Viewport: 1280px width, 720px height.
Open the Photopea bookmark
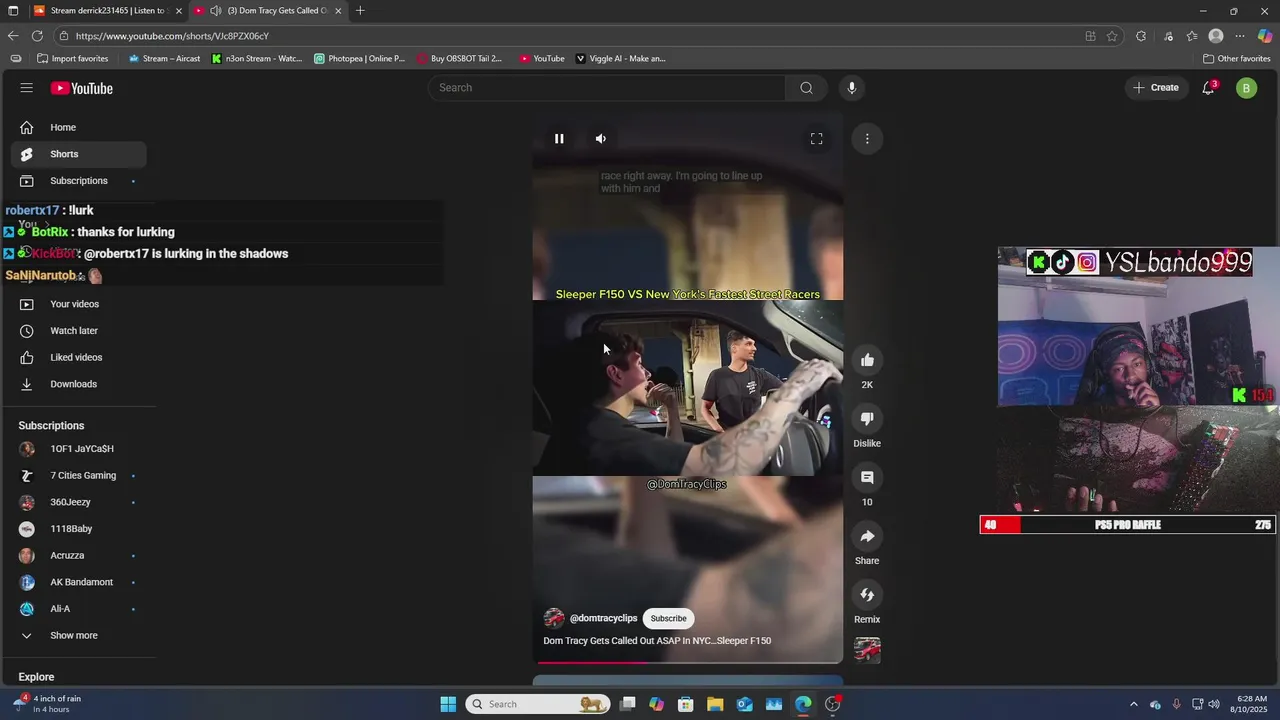pyautogui.click(x=360, y=59)
